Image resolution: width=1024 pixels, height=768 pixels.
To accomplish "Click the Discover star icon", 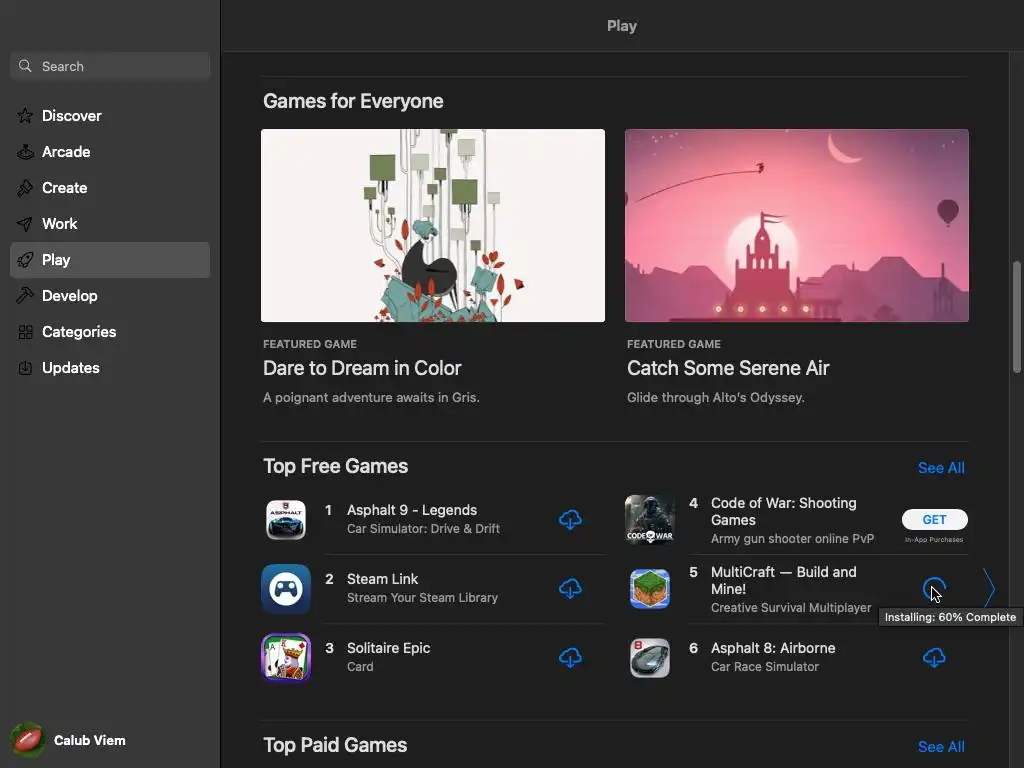I will pyautogui.click(x=25, y=116).
